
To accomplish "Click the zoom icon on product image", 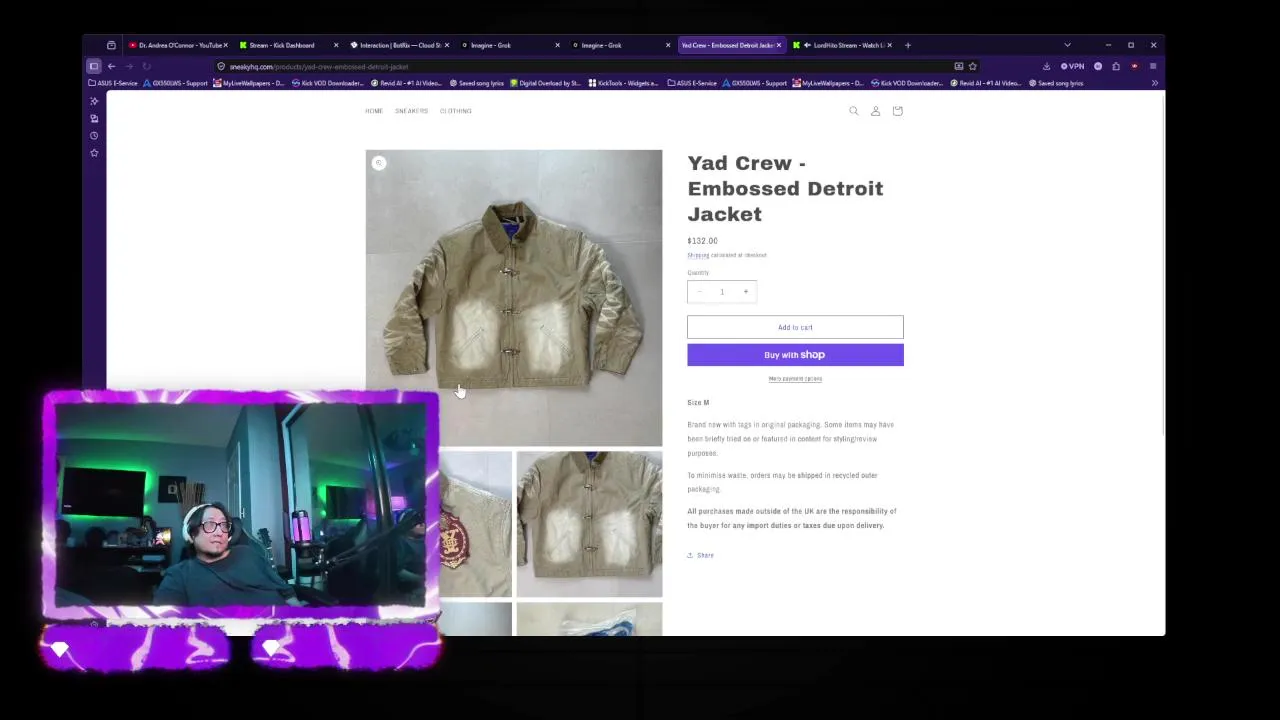I will [379, 163].
